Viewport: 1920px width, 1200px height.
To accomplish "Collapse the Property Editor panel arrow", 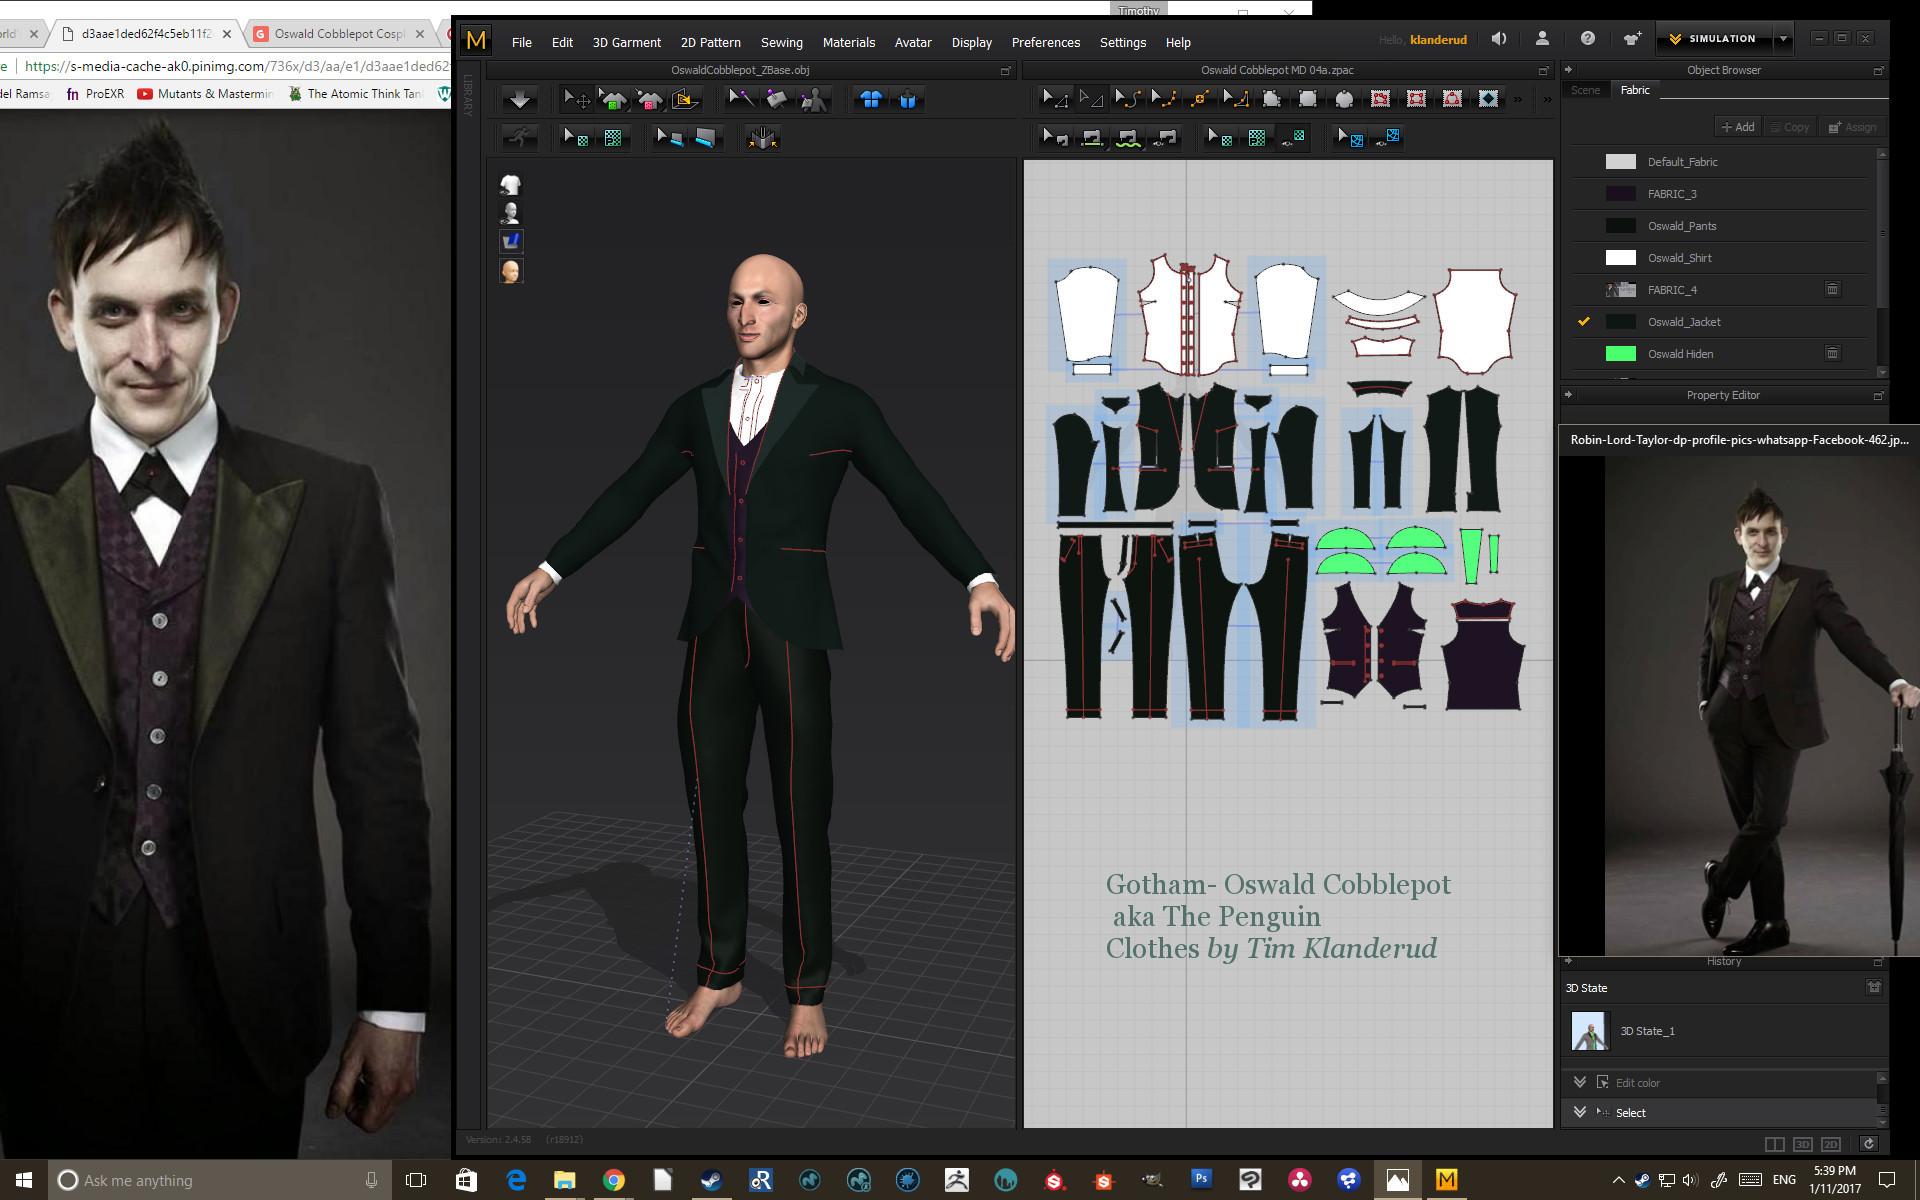I will click(x=1568, y=395).
